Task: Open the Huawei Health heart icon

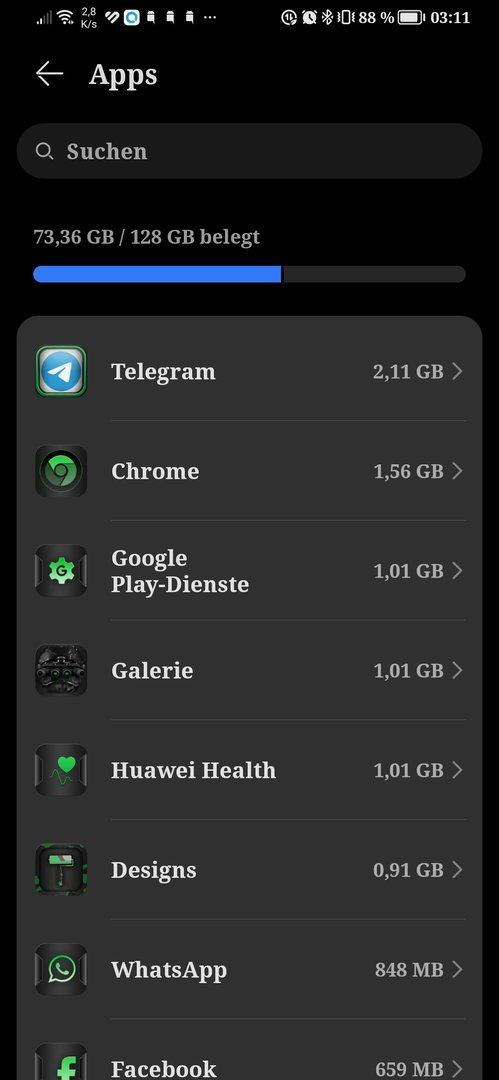Action: pyautogui.click(x=61, y=770)
